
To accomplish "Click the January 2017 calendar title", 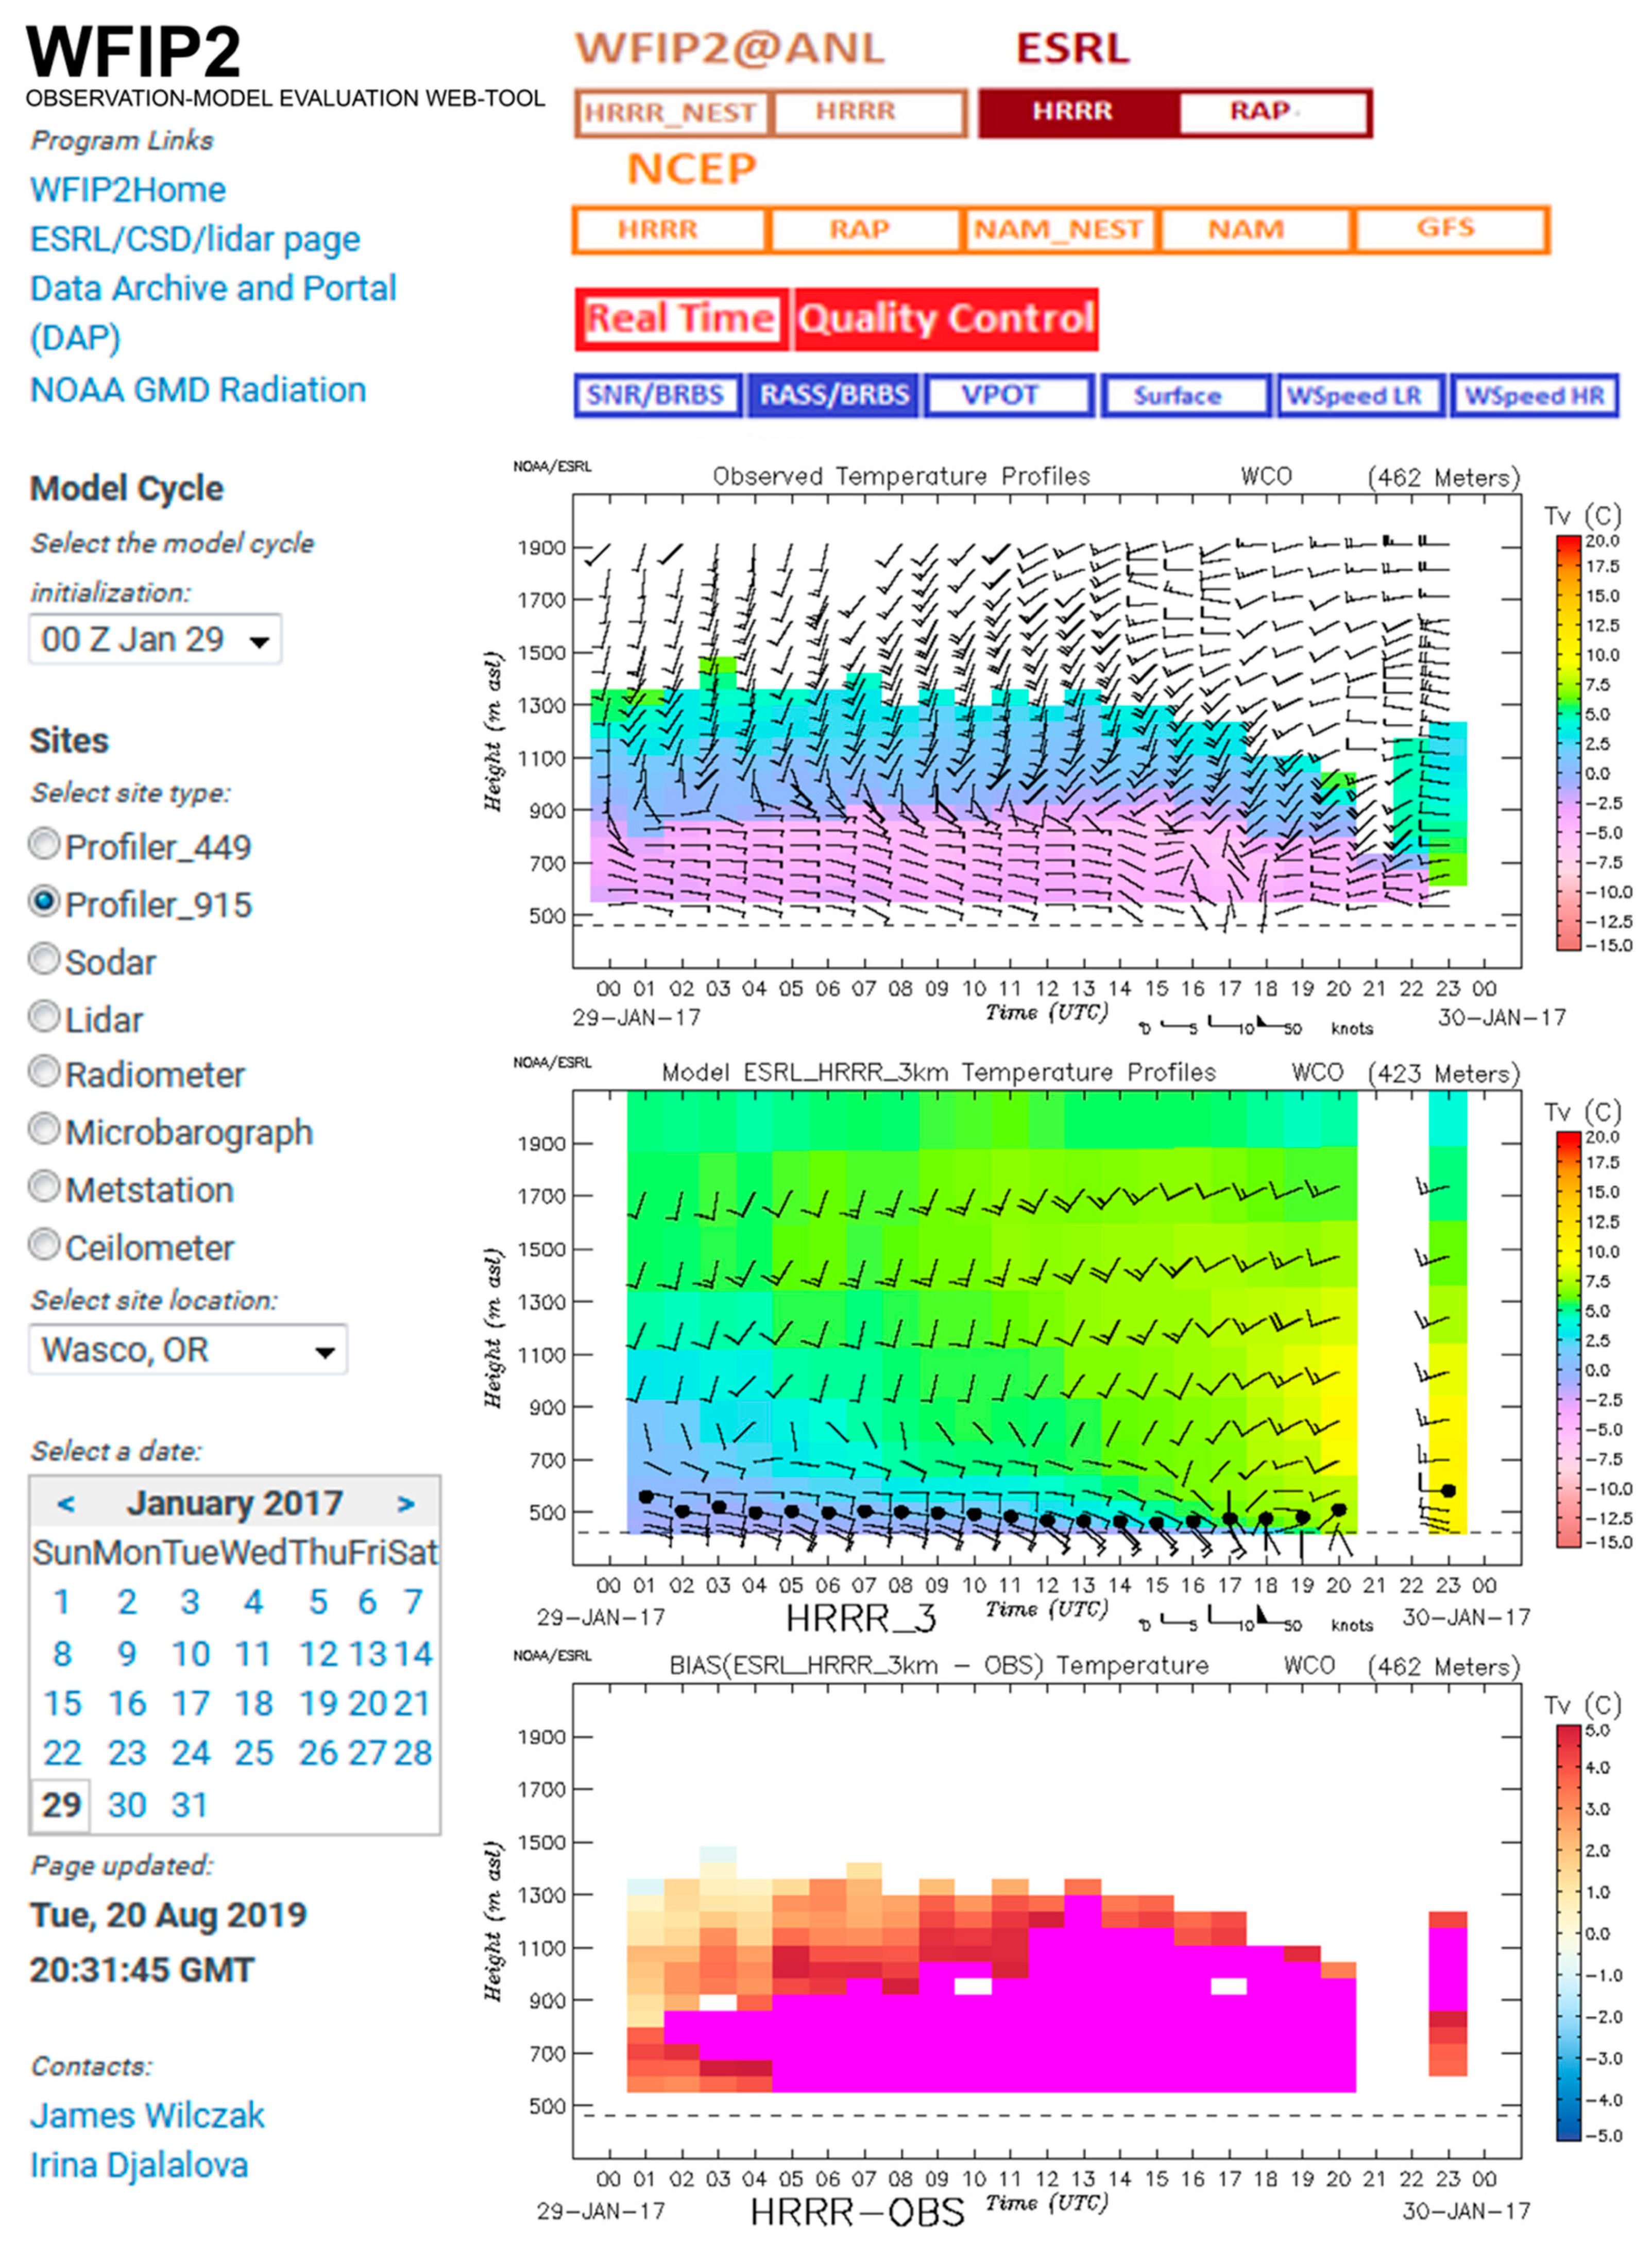I will coord(235,1503).
